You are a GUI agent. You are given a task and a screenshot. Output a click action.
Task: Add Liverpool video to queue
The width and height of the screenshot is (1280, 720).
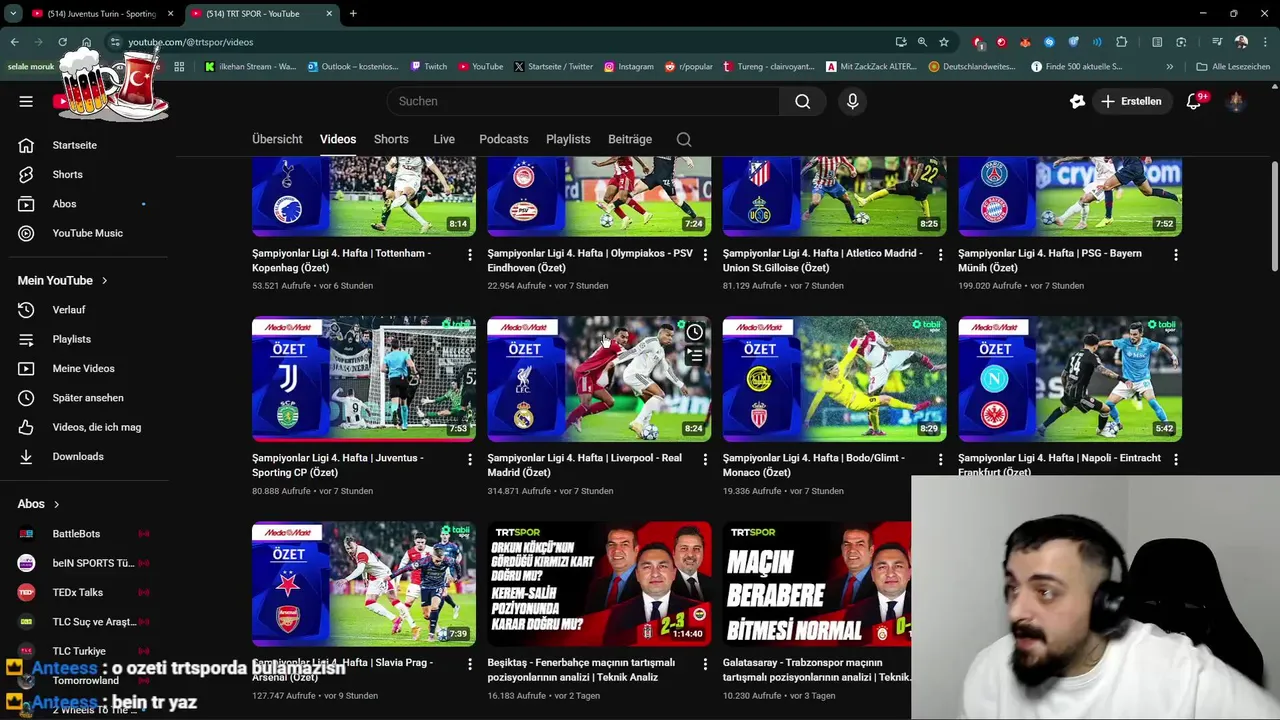coord(695,355)
